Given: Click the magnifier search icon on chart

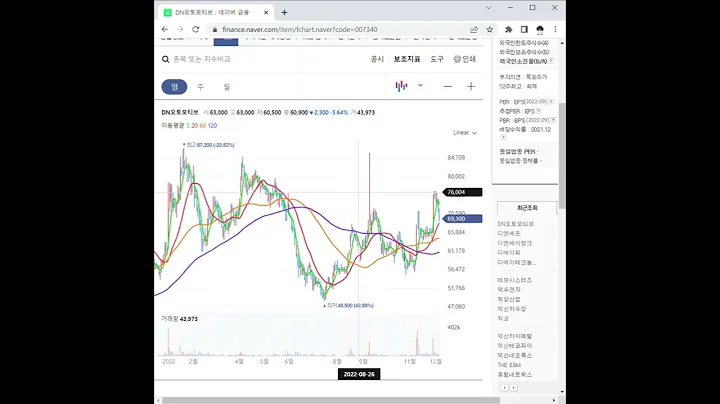Looking at the screenshot, I should (x=165, y=59).
